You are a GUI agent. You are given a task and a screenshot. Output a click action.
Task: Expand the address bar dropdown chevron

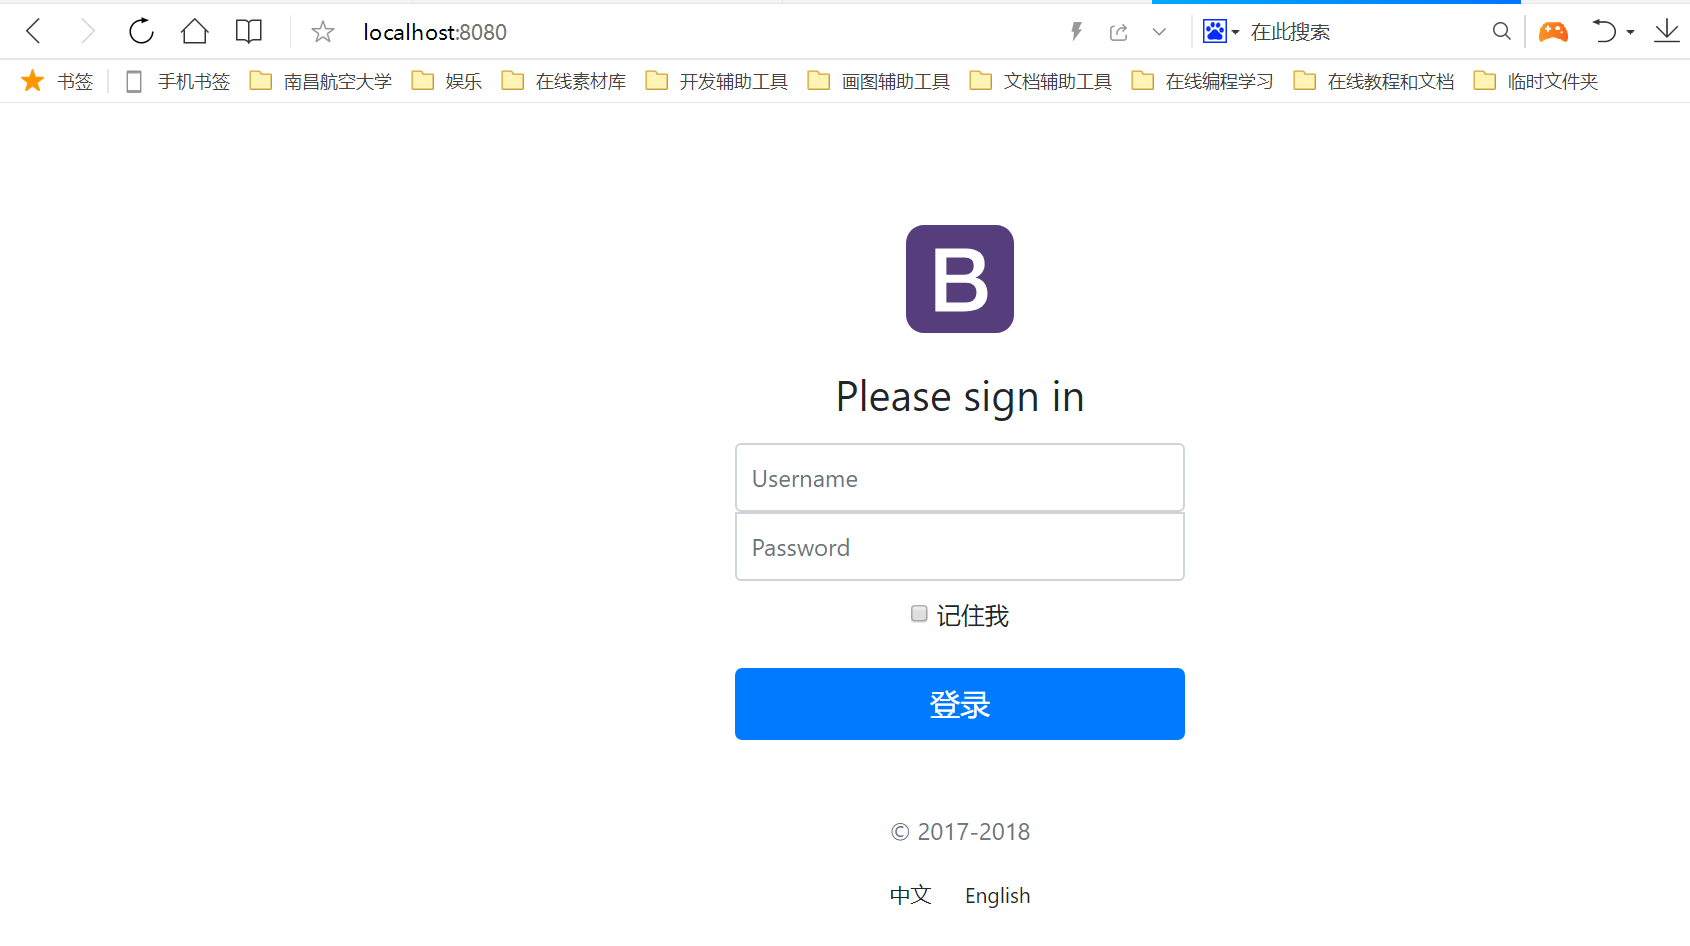point(1159,32)
